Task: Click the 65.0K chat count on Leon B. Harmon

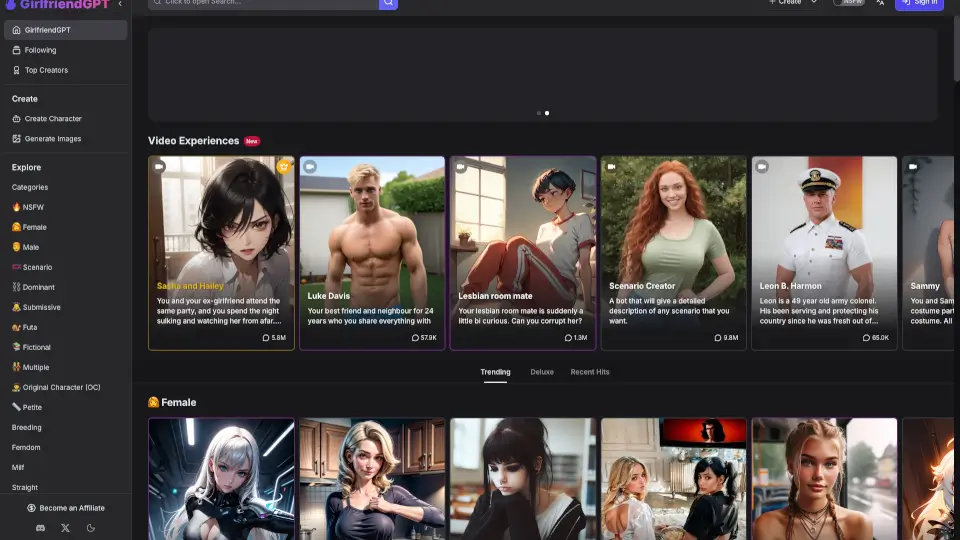Action: point(876,338)
